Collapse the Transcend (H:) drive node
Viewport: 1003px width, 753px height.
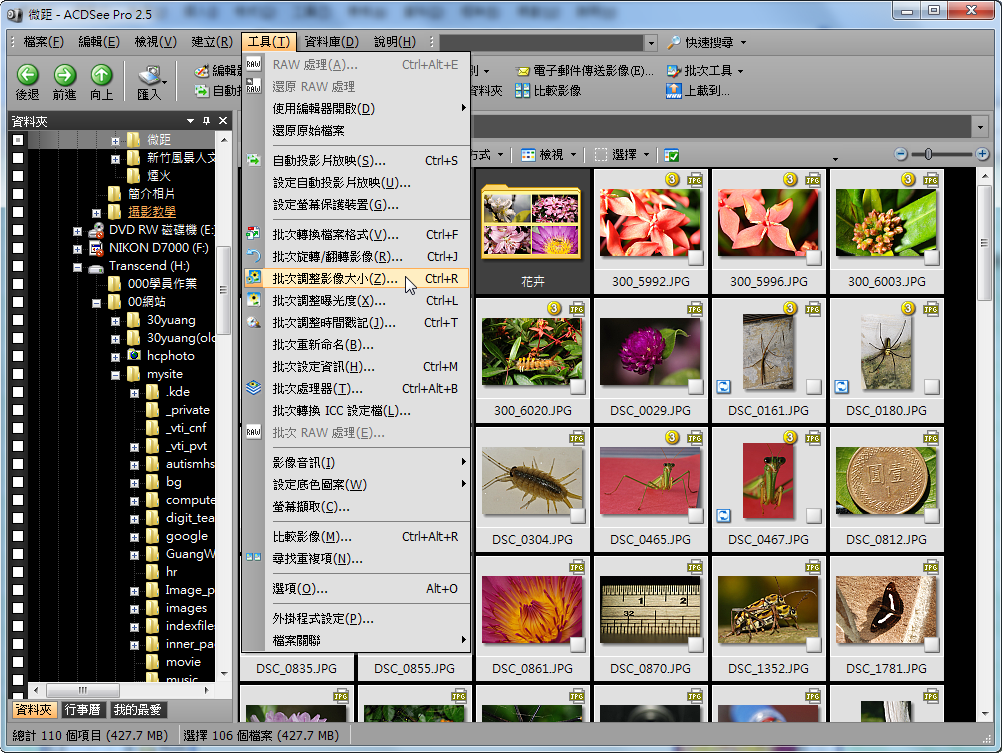[x=78, y=267]
